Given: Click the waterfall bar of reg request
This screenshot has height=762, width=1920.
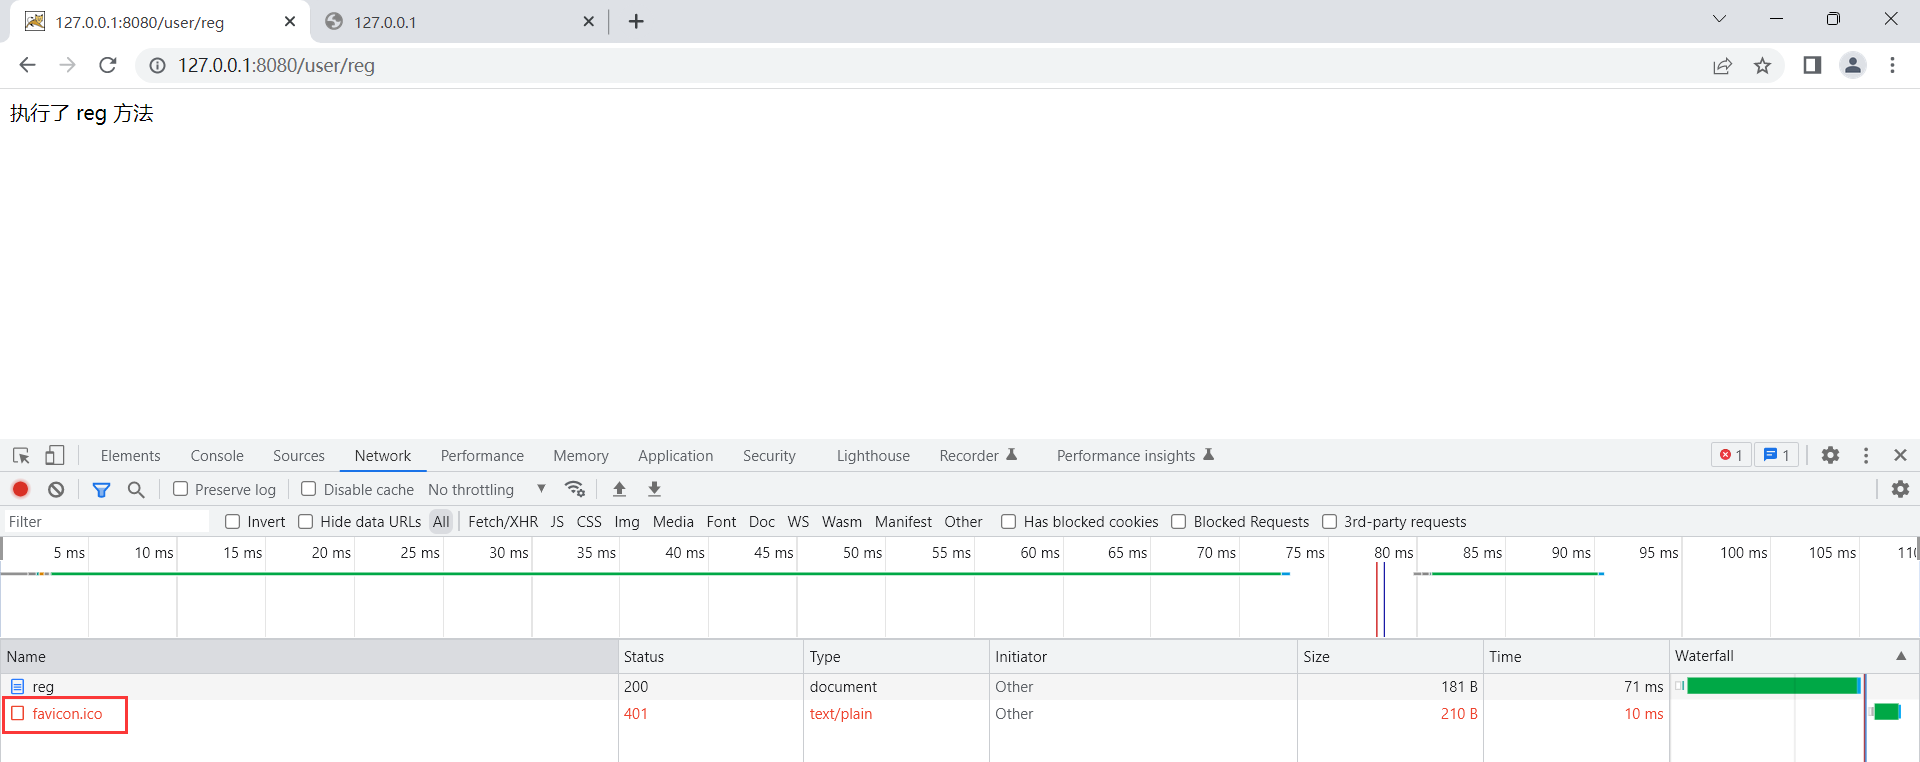Looking at the screenshot, I should click(1773, 686).
